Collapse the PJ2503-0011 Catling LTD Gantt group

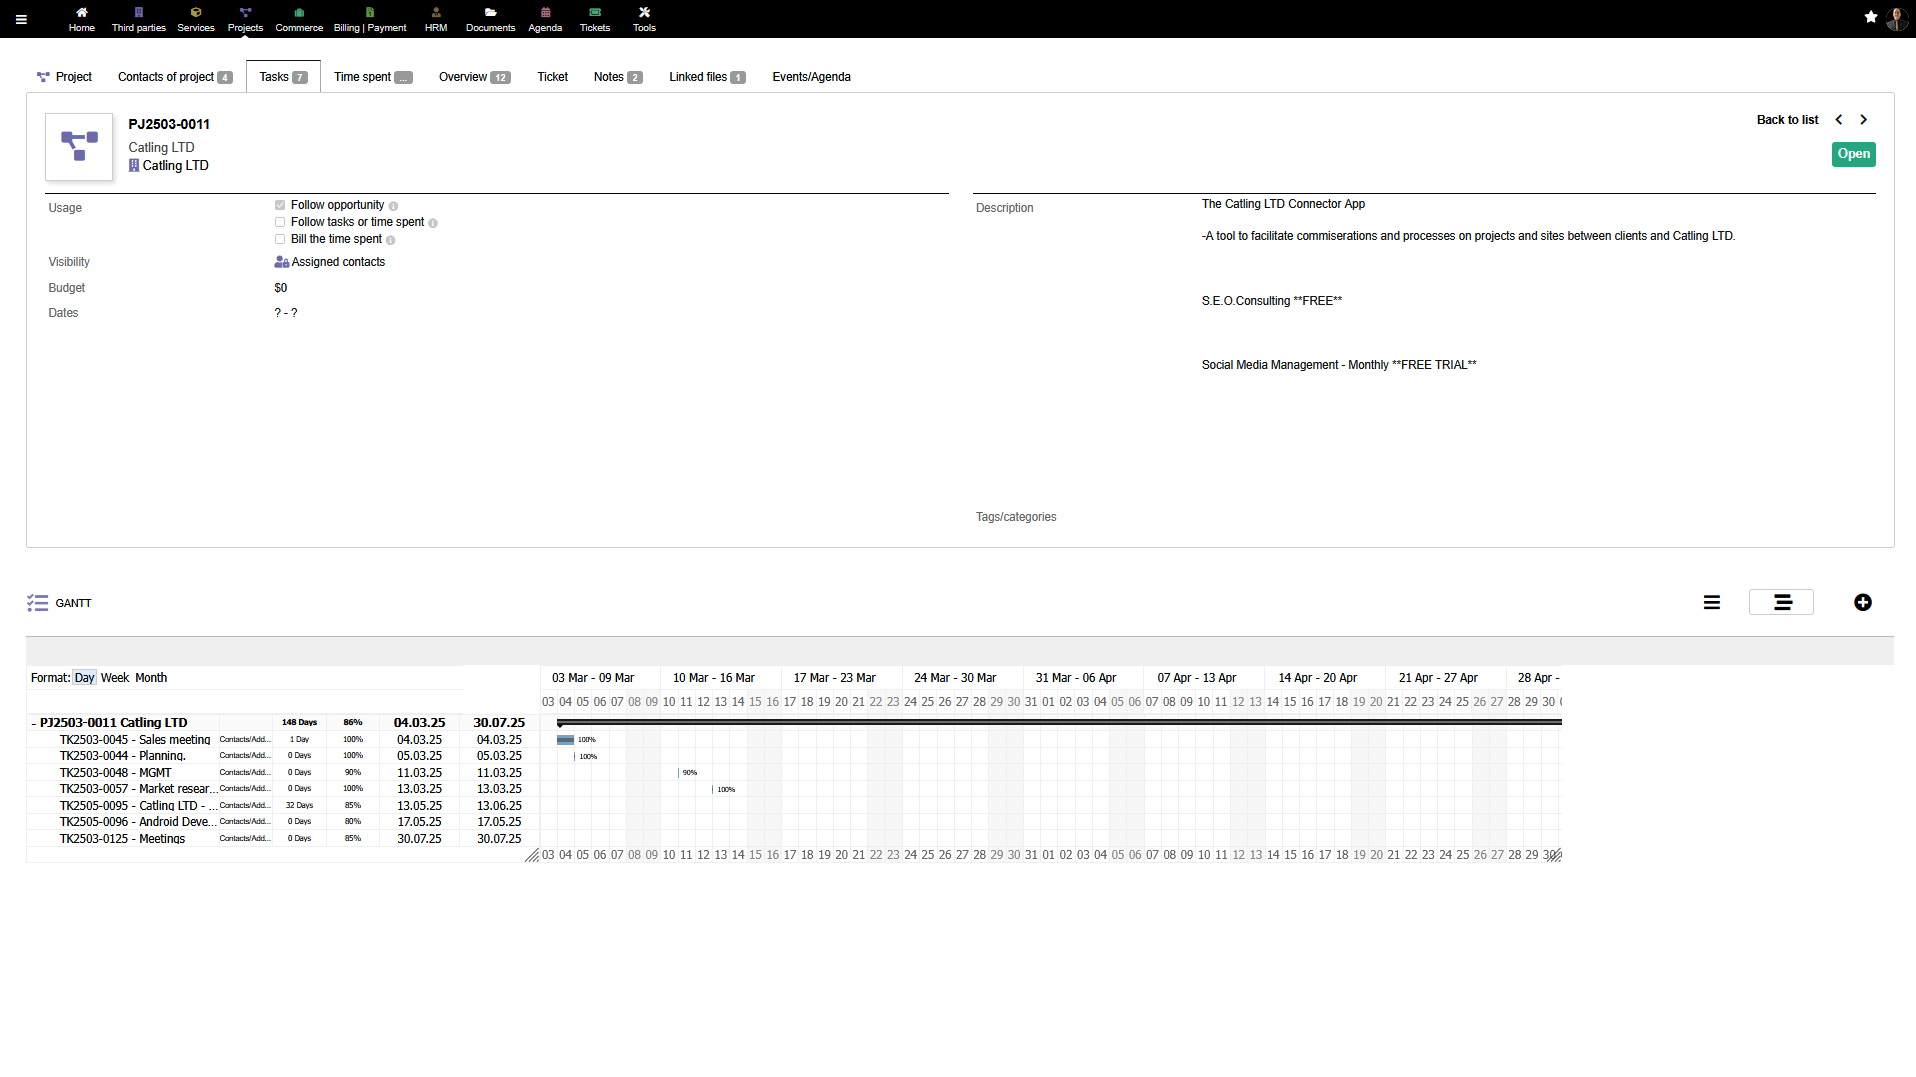[34, 723]
